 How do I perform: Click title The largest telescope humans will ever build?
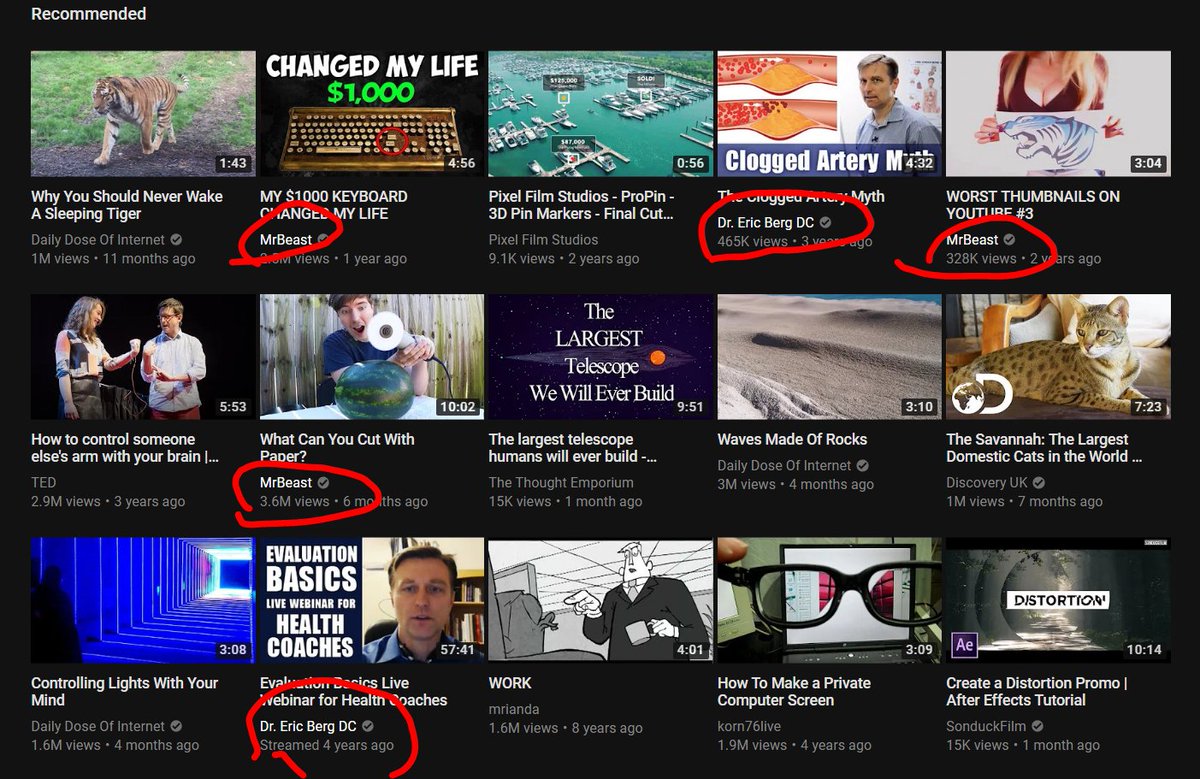pos(573,448)
